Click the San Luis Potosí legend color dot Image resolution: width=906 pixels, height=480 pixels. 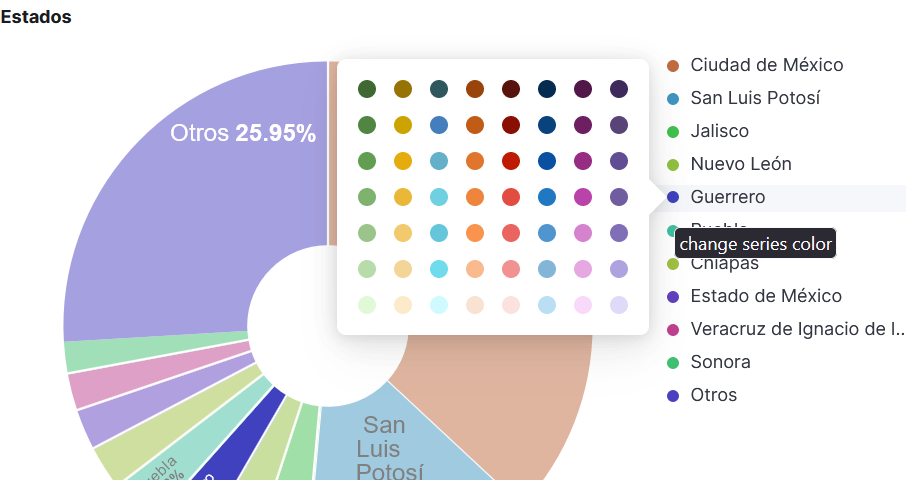tap(673, 98)
